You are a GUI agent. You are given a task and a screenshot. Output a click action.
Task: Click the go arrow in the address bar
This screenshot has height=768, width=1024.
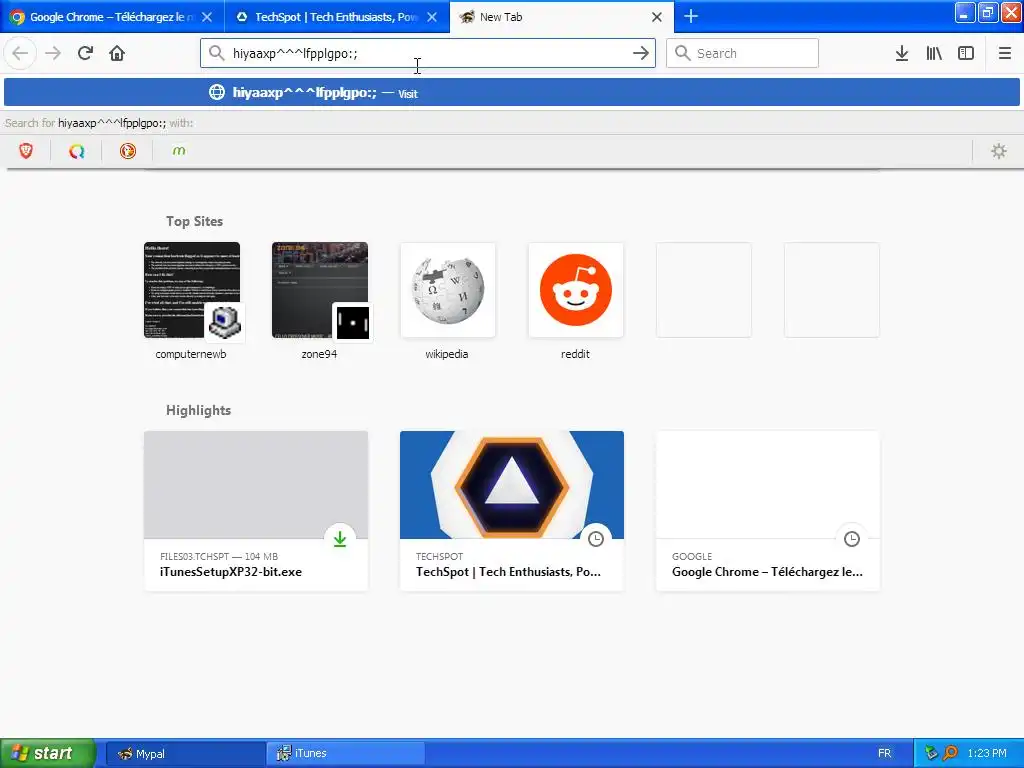(641, 53)
